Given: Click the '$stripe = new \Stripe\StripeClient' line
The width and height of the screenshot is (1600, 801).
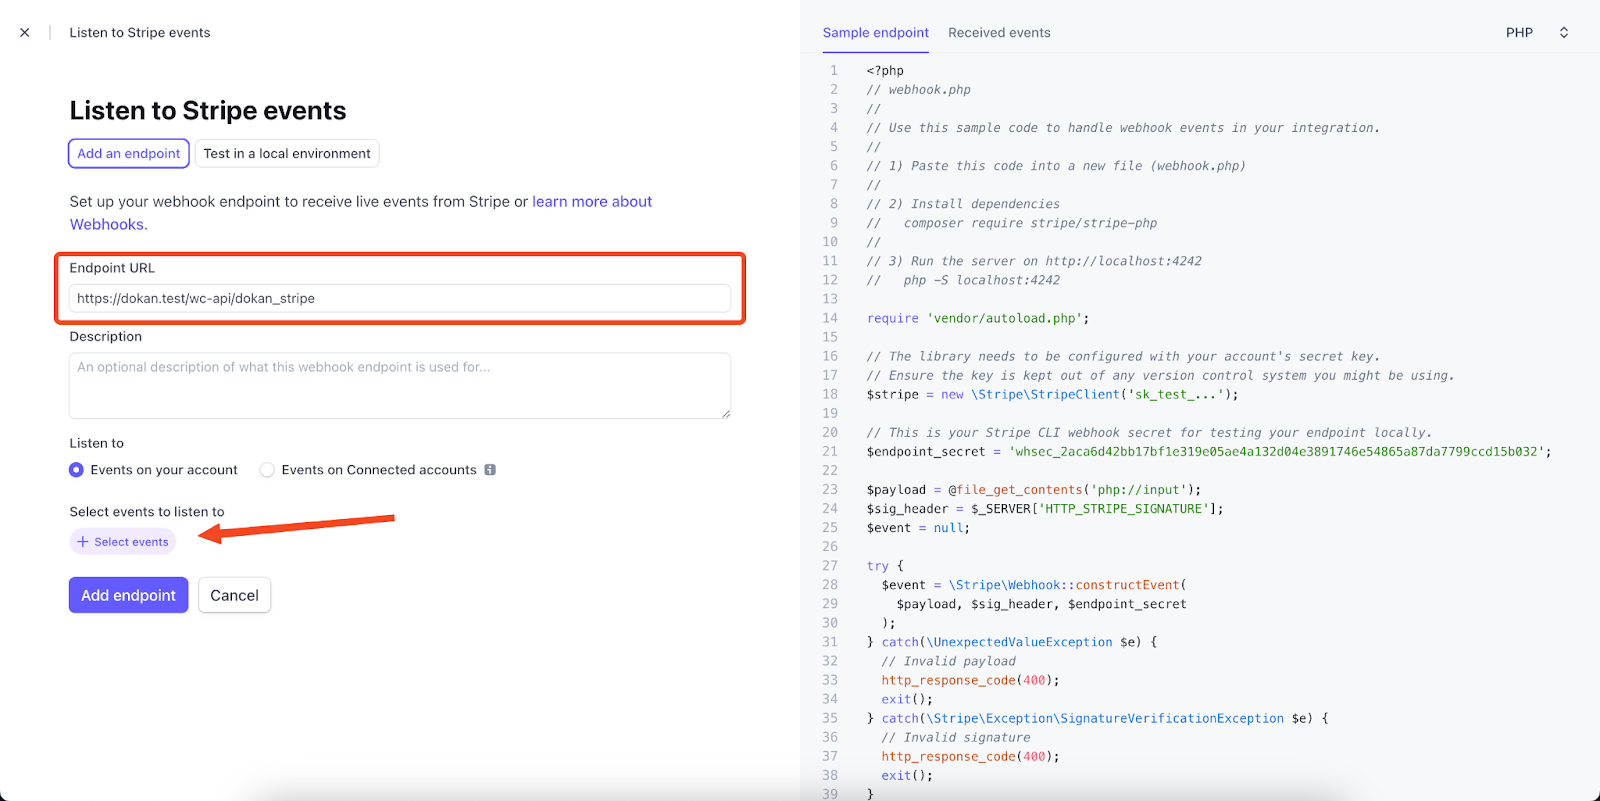Looking at the screenshot, I should point(1052,395).
